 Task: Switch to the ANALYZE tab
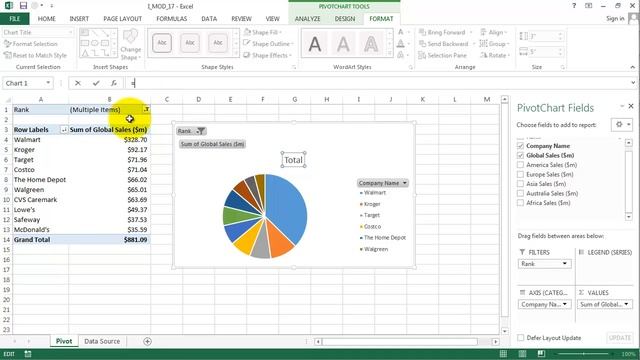[307, 19]
